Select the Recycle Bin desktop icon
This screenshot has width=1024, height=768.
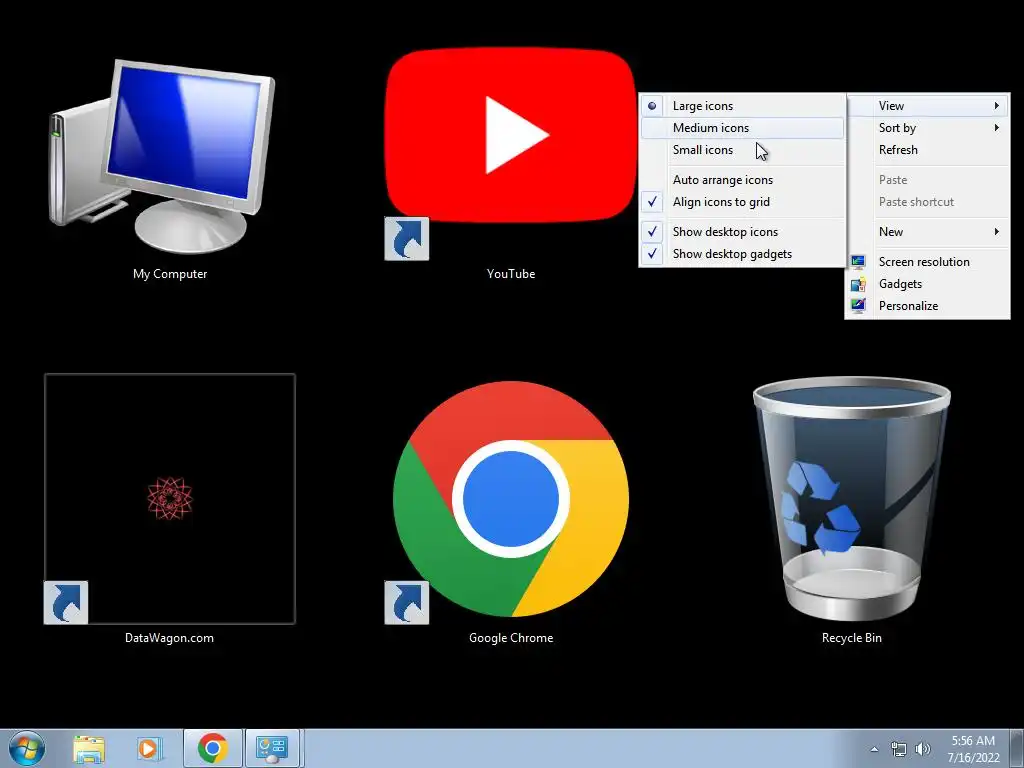(852, 499)
